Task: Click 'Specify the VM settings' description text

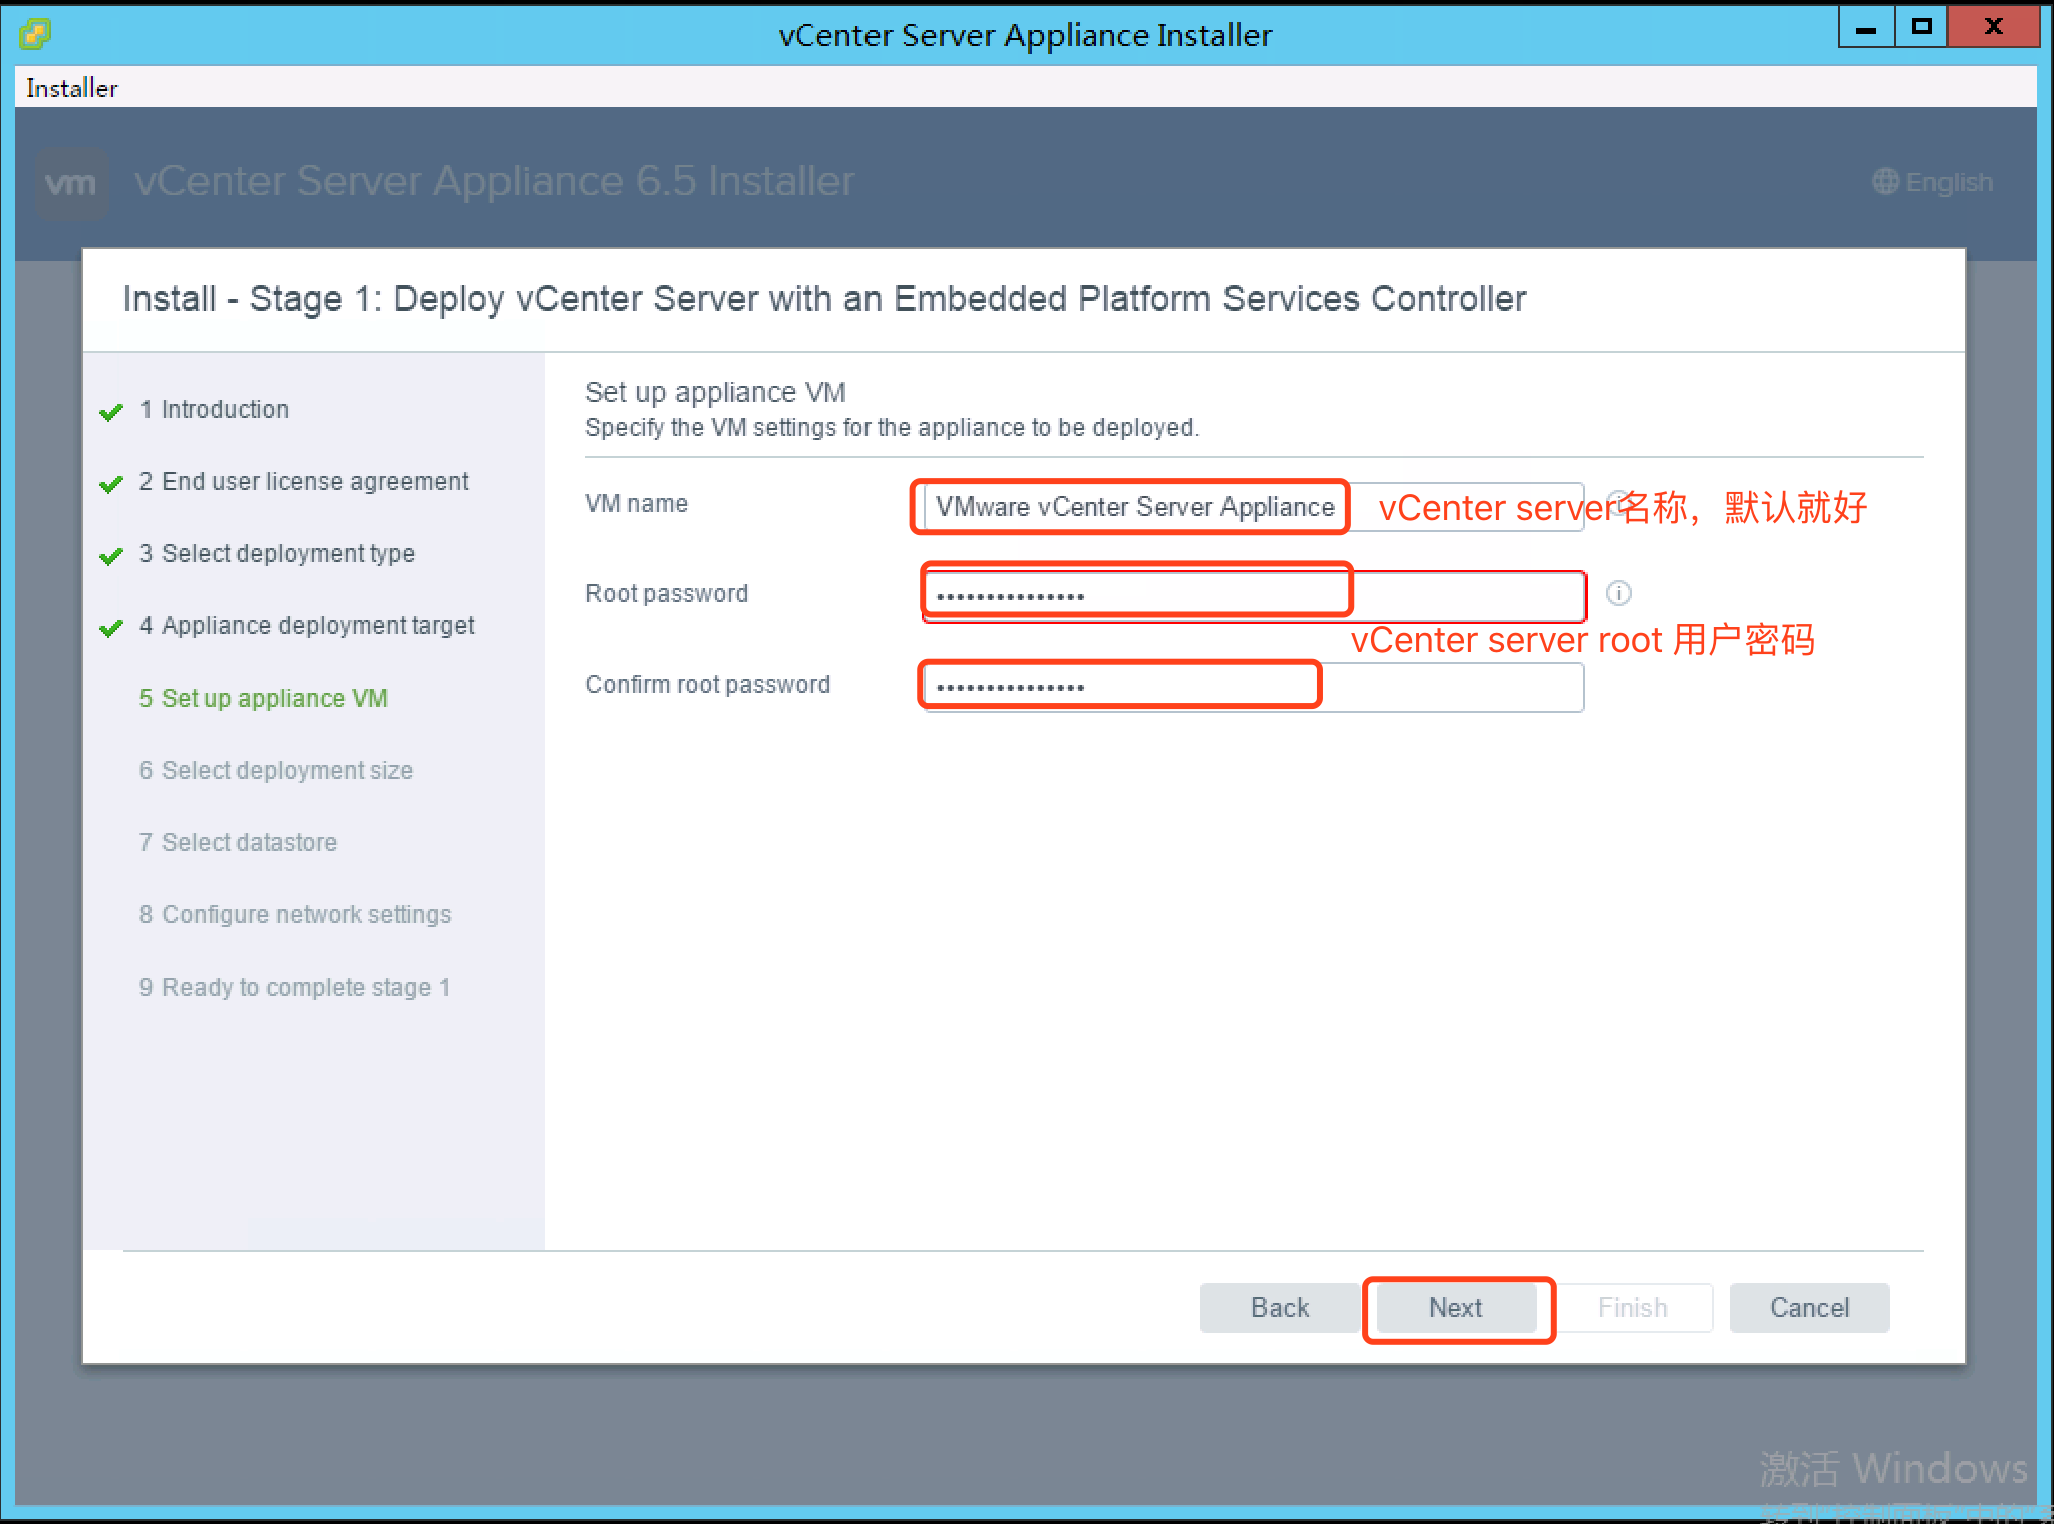Action: click(x=892, y=428)
